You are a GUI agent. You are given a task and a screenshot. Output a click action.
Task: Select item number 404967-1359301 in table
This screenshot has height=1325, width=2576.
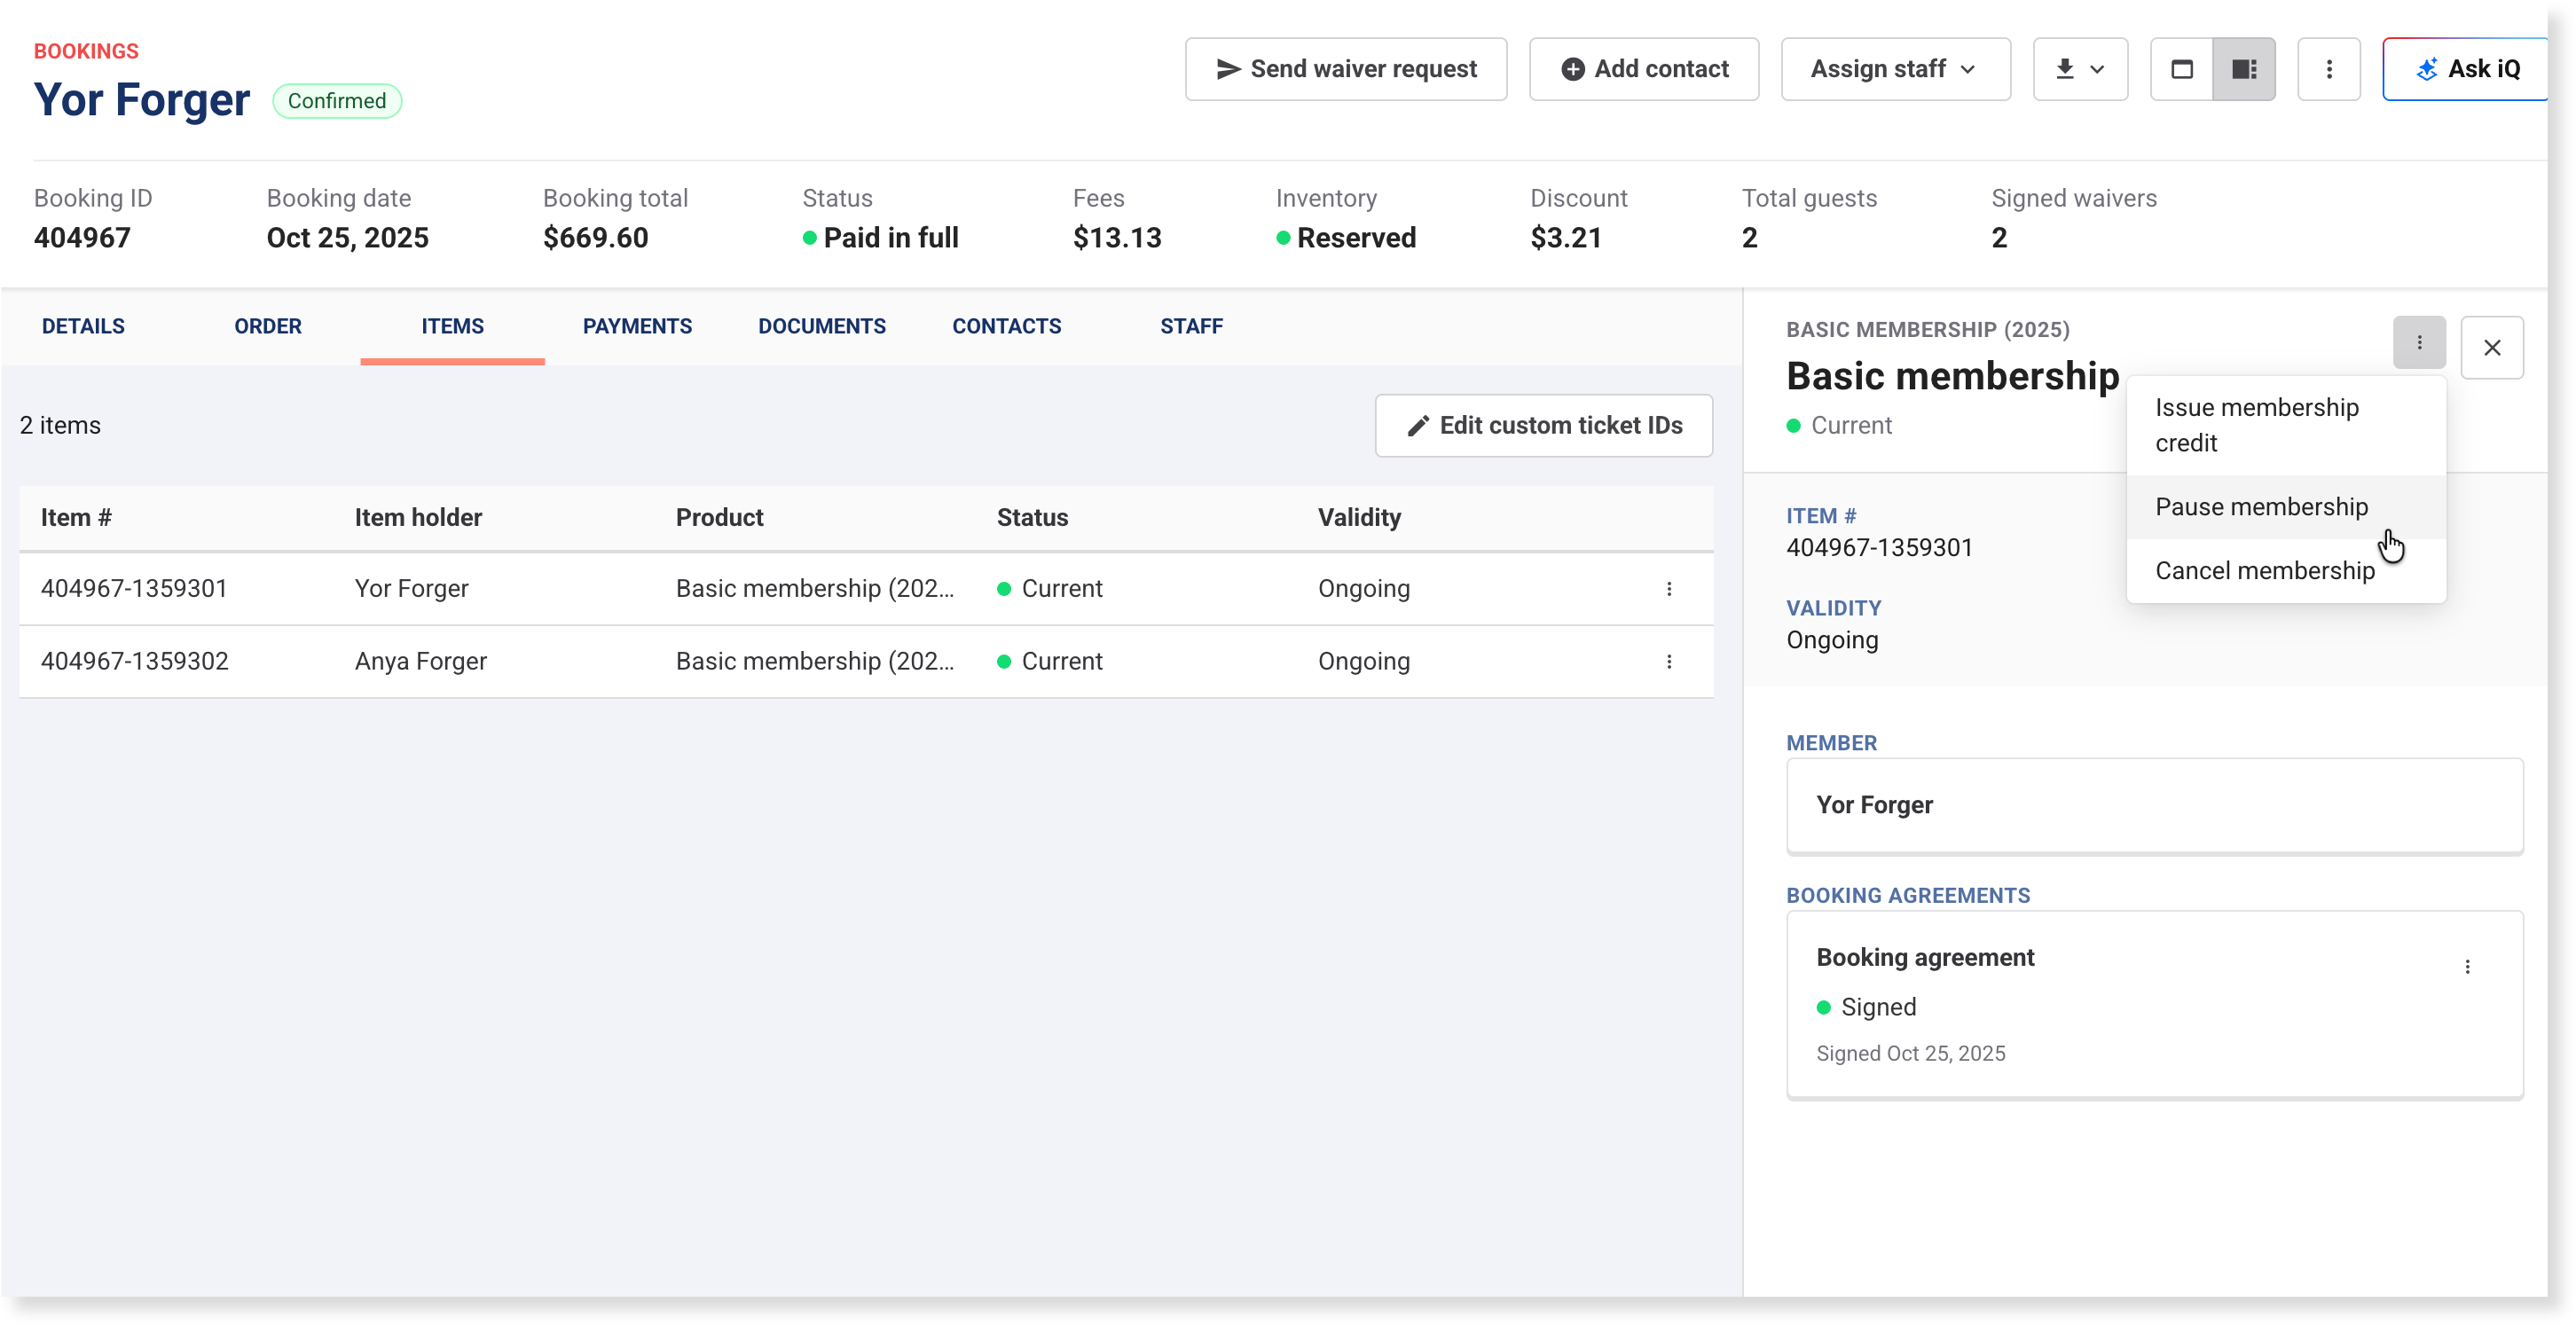tap(134, 589)
